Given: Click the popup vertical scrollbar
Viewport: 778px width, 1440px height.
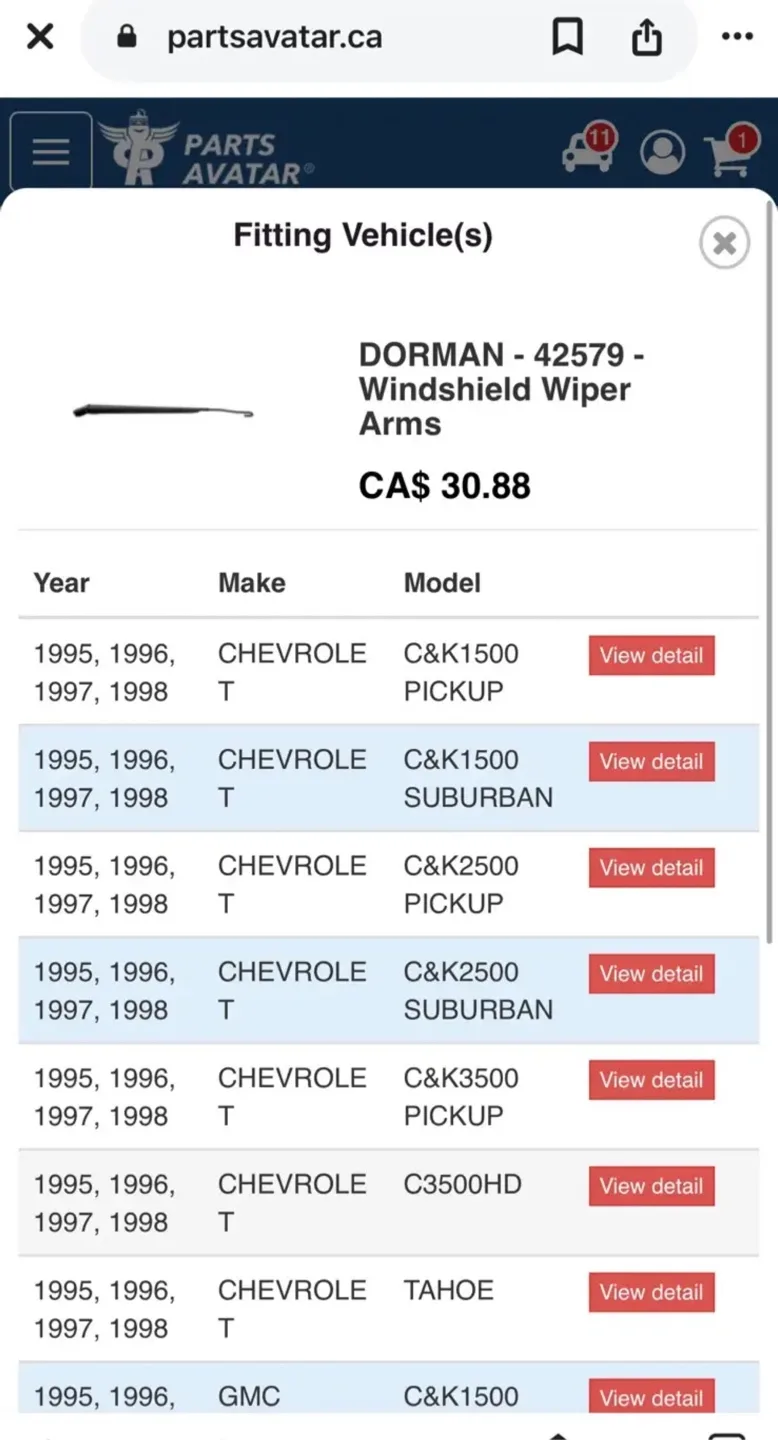Looking at the screenshot, I should 768,570.
